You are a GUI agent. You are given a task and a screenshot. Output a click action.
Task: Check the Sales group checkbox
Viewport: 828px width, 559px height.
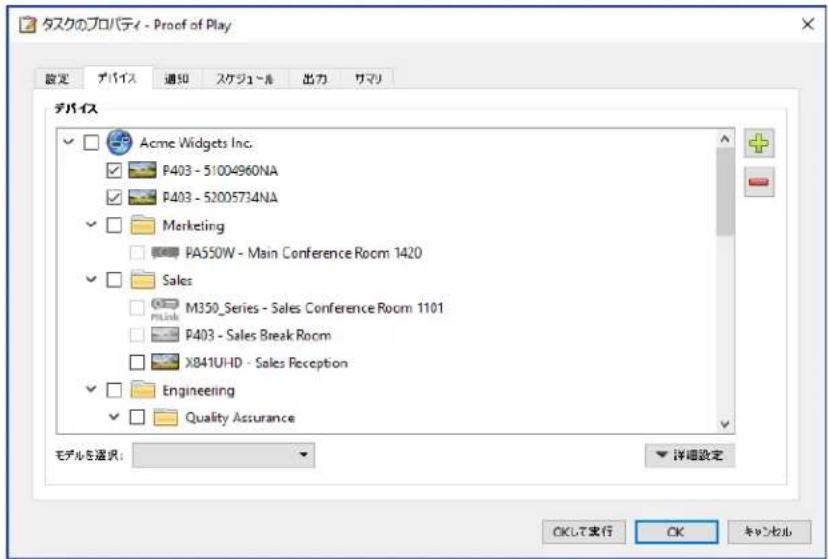click(x=114, y=280)
